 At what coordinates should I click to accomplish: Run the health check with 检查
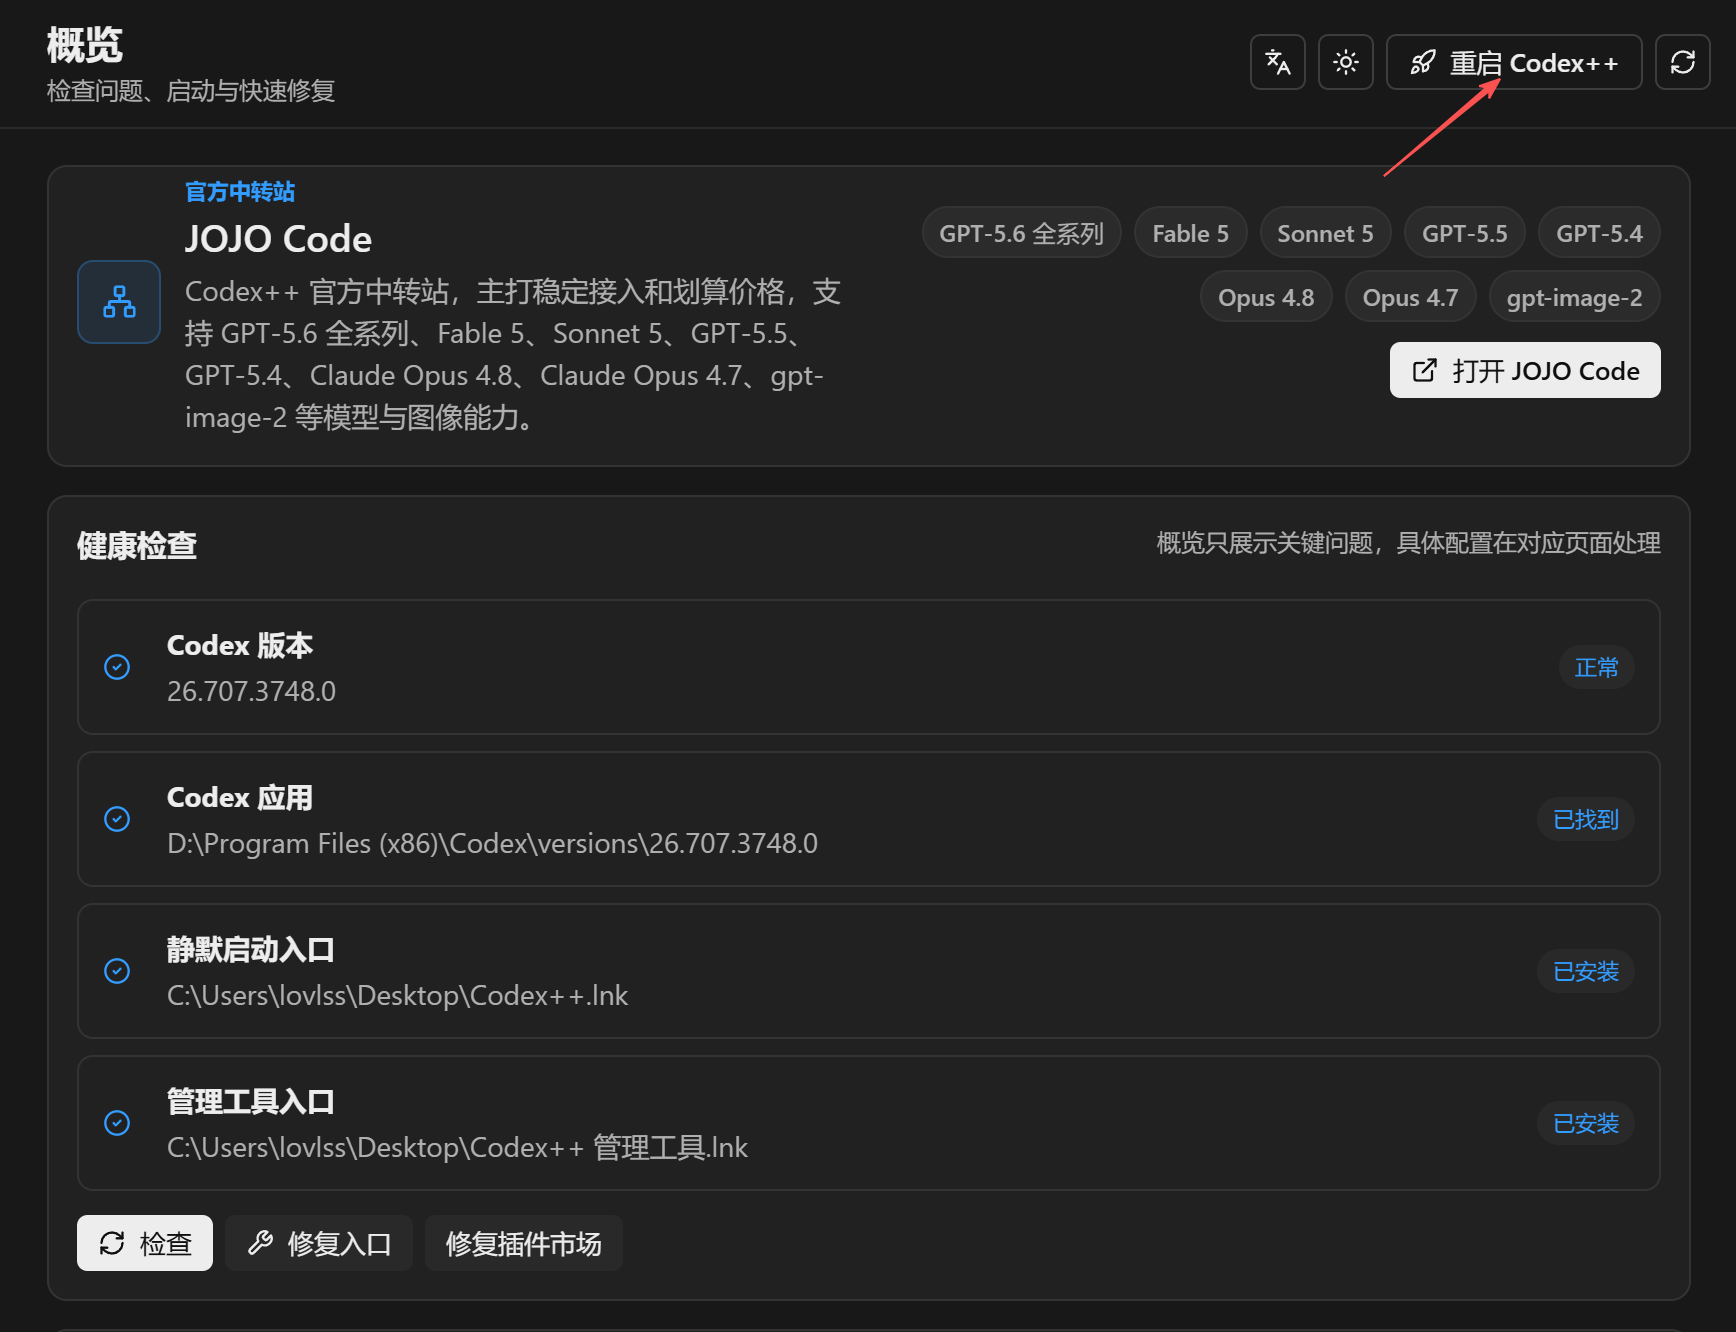(x=145, y=1243)
